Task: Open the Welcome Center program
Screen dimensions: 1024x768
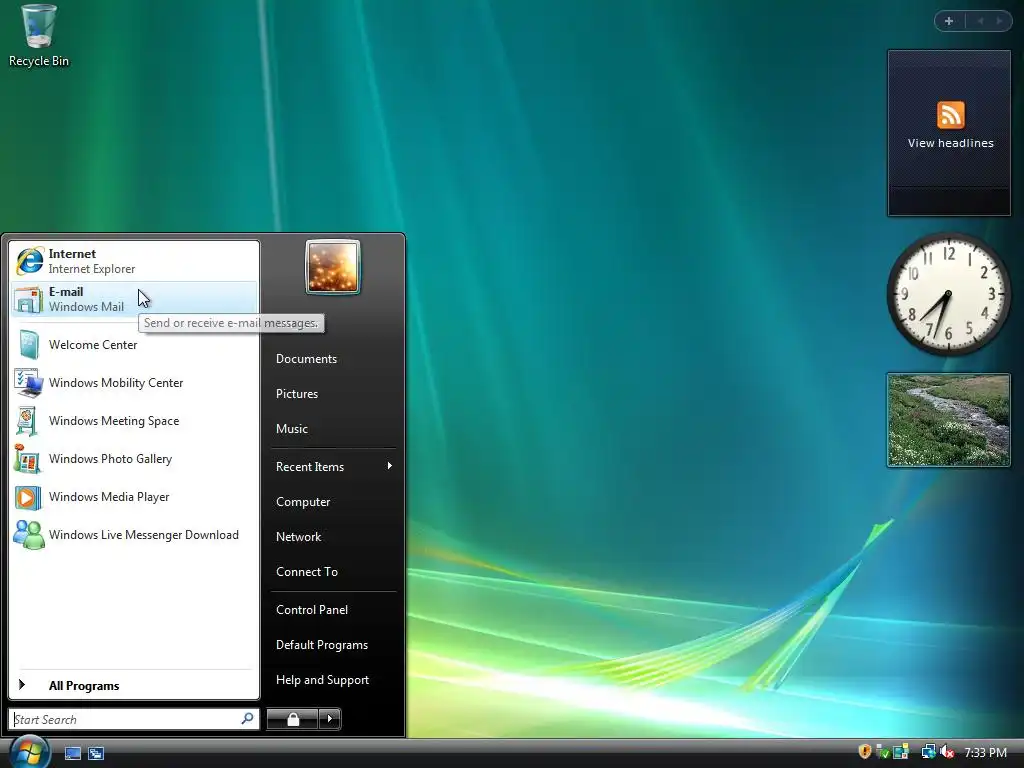Action: (134, 345)
